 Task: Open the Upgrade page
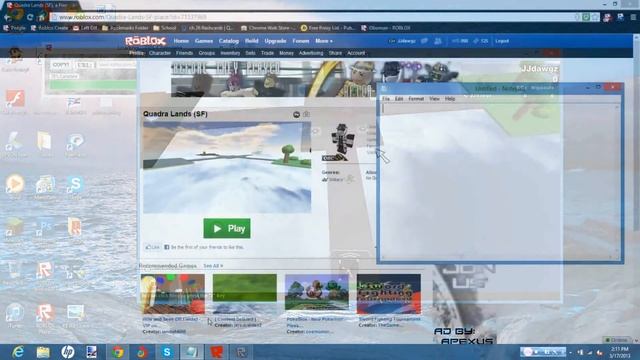[x=275, y=41]
